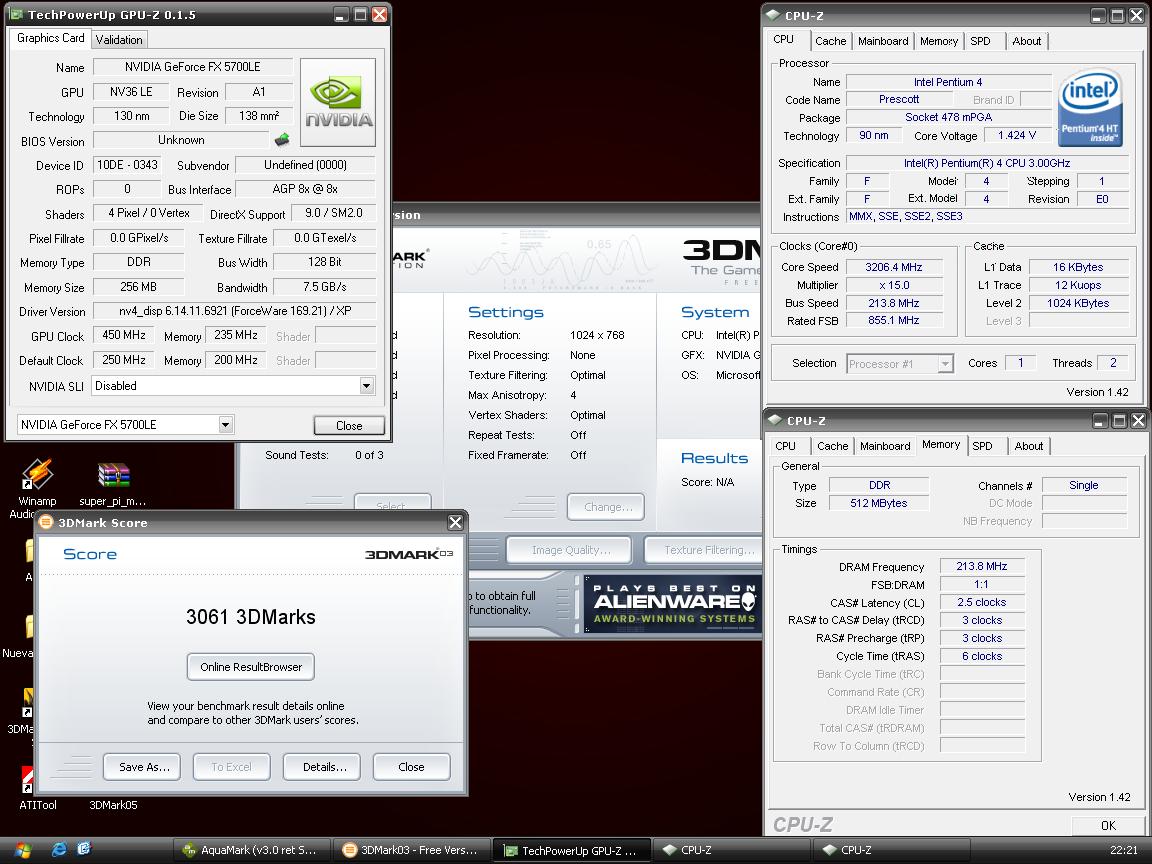This screenshot has height=864, width=1152.
Task: Launch Internet Explorer from the quick launch bar
Action: 60,849
